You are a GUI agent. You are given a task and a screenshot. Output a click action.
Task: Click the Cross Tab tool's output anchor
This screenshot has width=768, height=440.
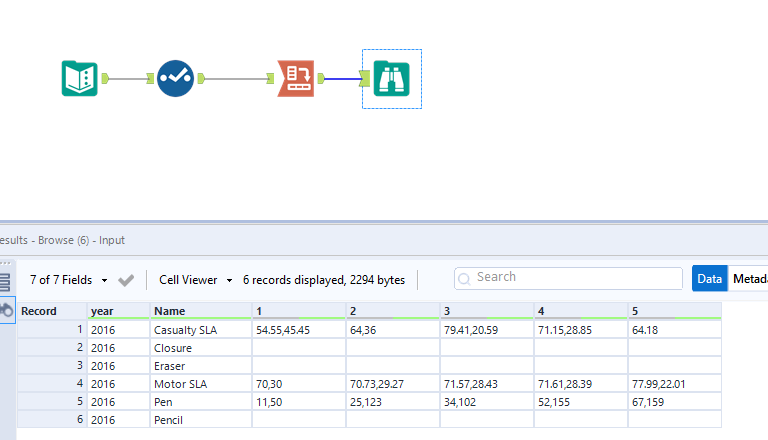pos(321,78)
